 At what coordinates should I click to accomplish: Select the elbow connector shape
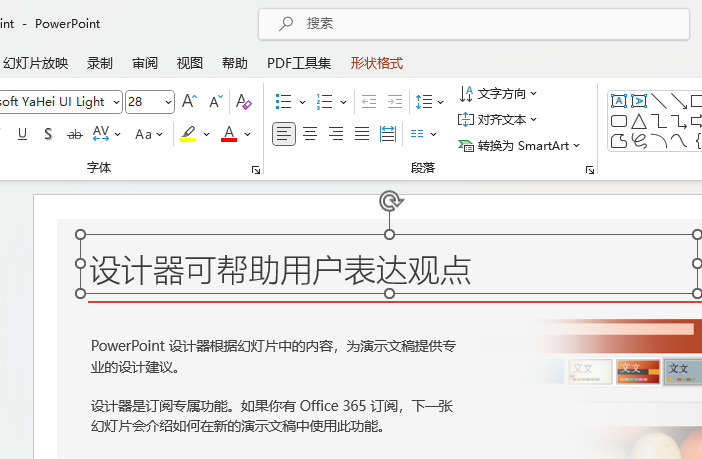(x=659, y=121)
